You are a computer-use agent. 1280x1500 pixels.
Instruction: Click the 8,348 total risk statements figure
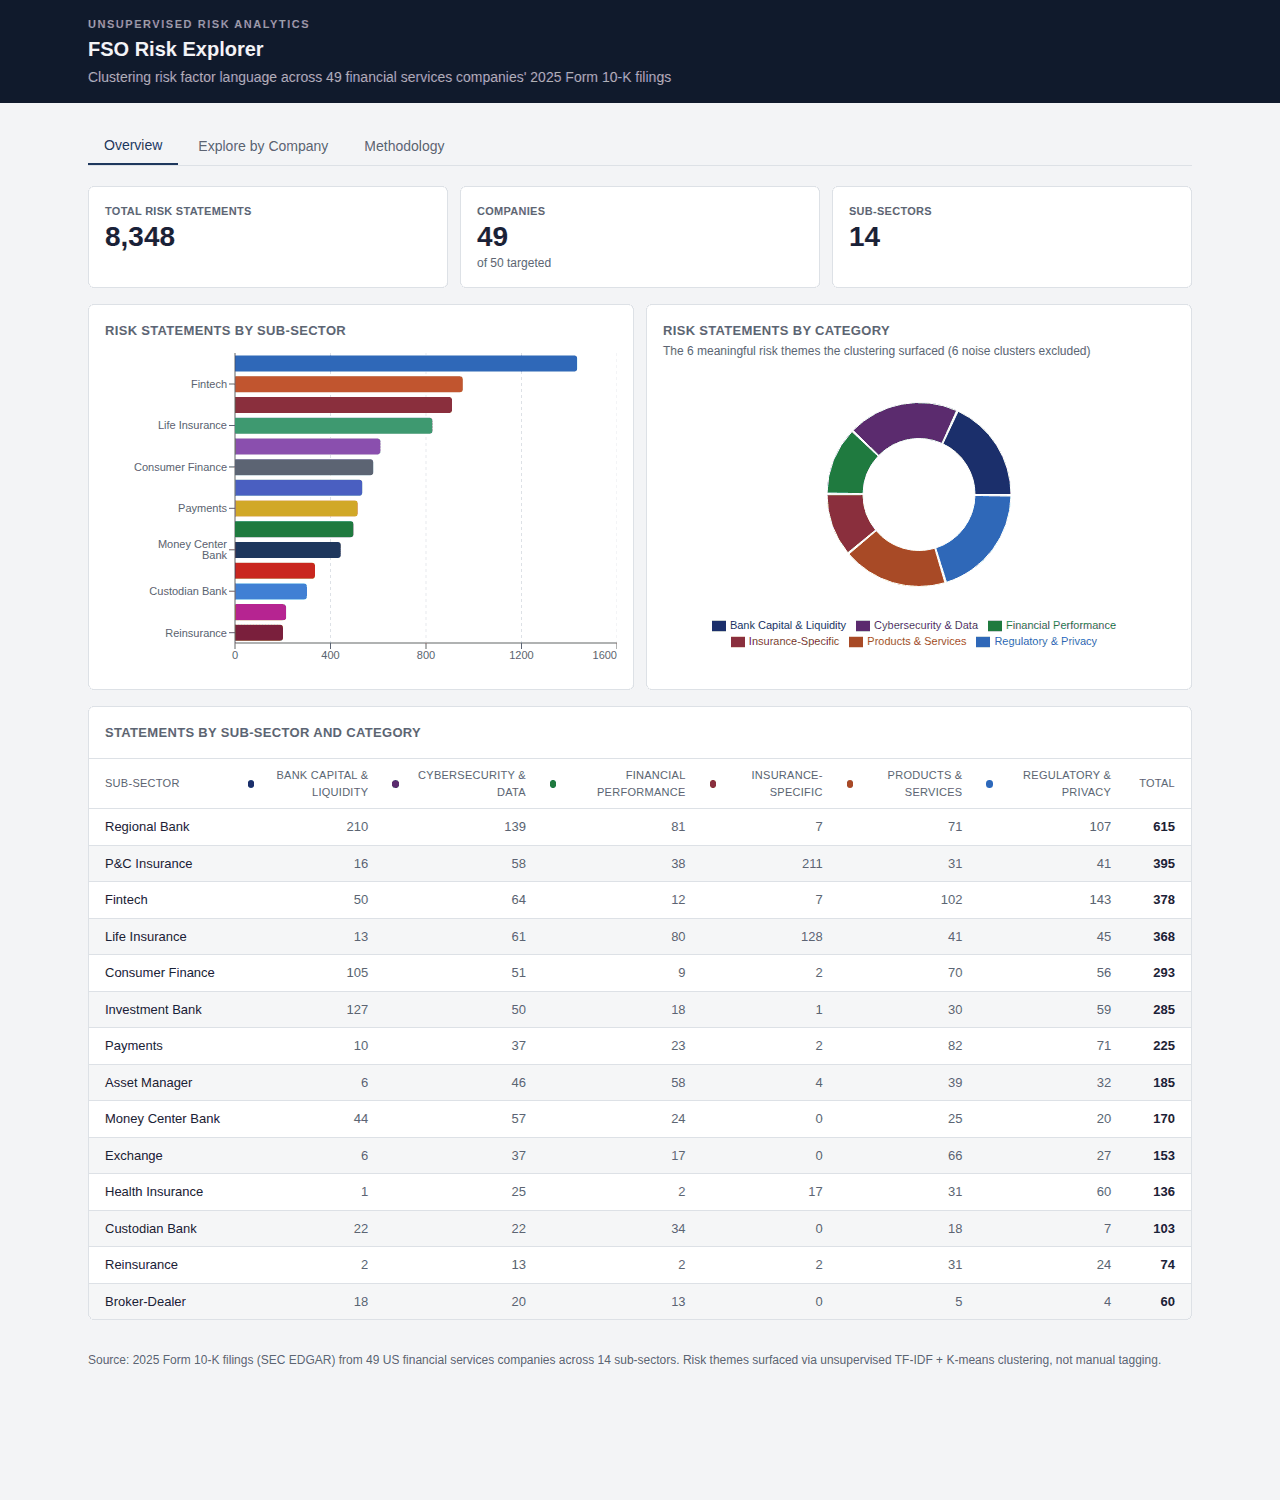[x=140, y=237]
